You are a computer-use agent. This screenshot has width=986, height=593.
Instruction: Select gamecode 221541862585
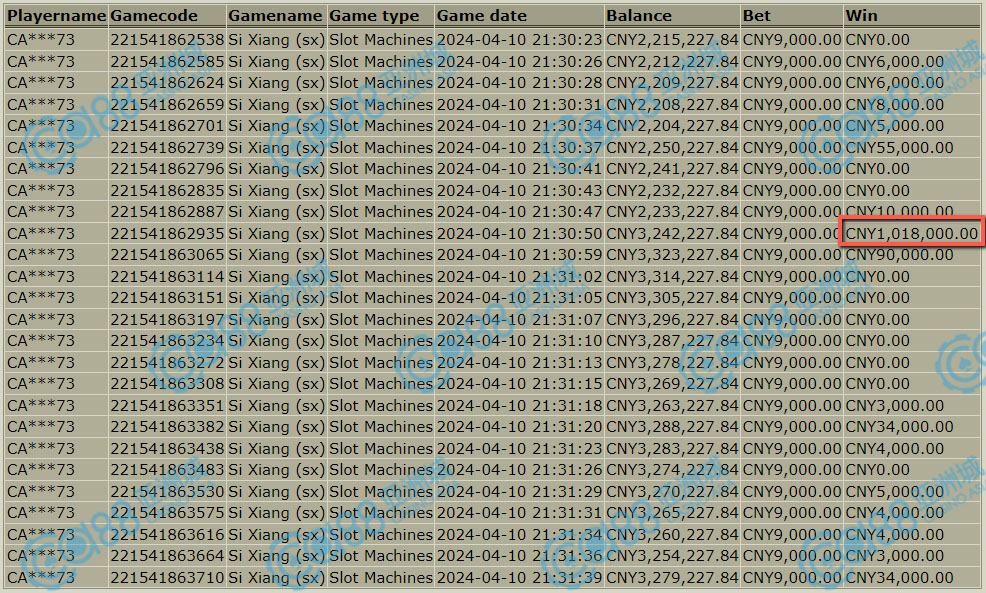[x=167, y=62]
